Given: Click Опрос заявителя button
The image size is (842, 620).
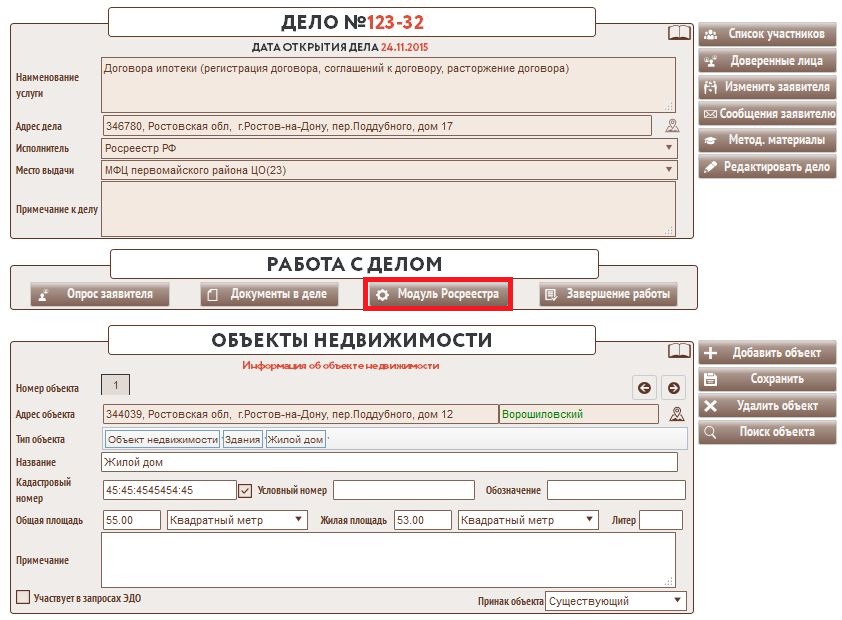Looking at the screenshot, I should point(99,295).
